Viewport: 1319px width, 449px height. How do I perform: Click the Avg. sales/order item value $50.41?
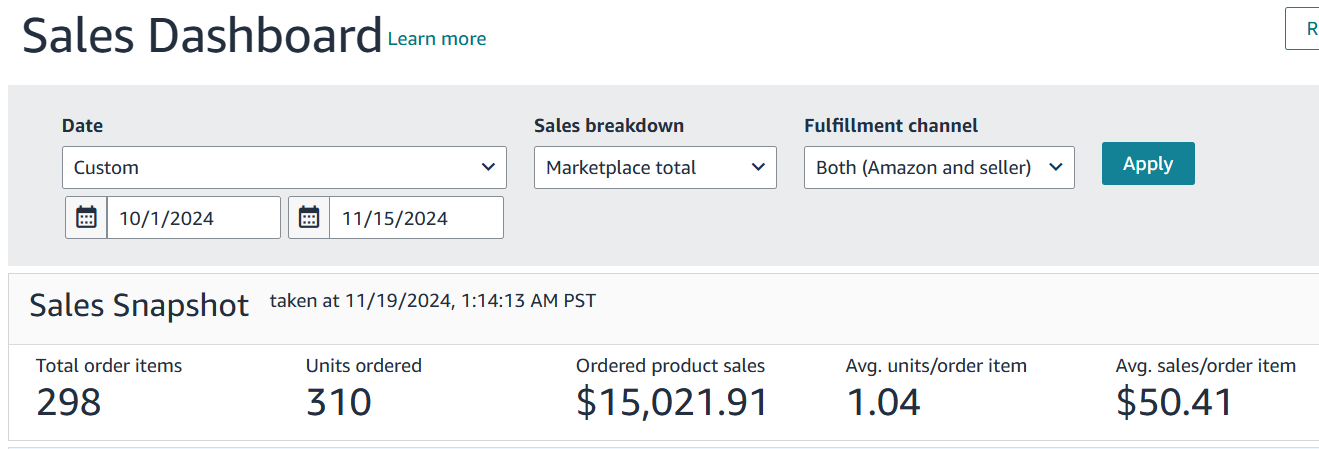point(1174,402)
